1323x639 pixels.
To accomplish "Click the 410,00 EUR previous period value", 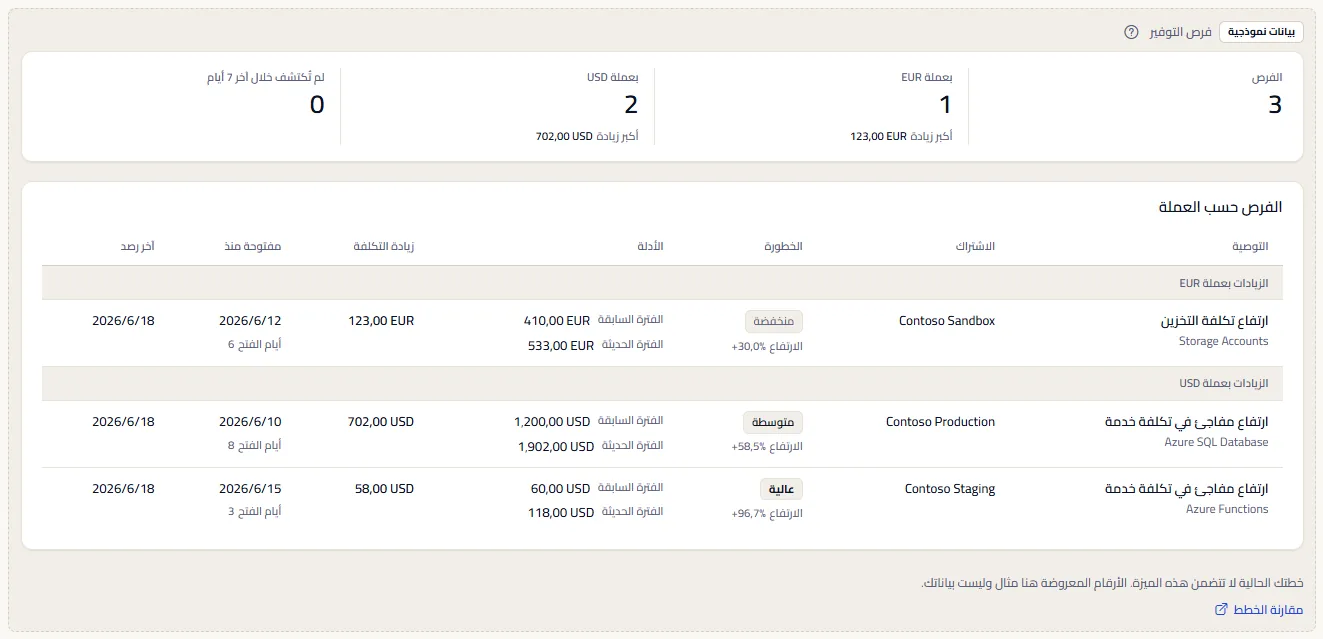I will pyautogui.click(x=557, y=321).
